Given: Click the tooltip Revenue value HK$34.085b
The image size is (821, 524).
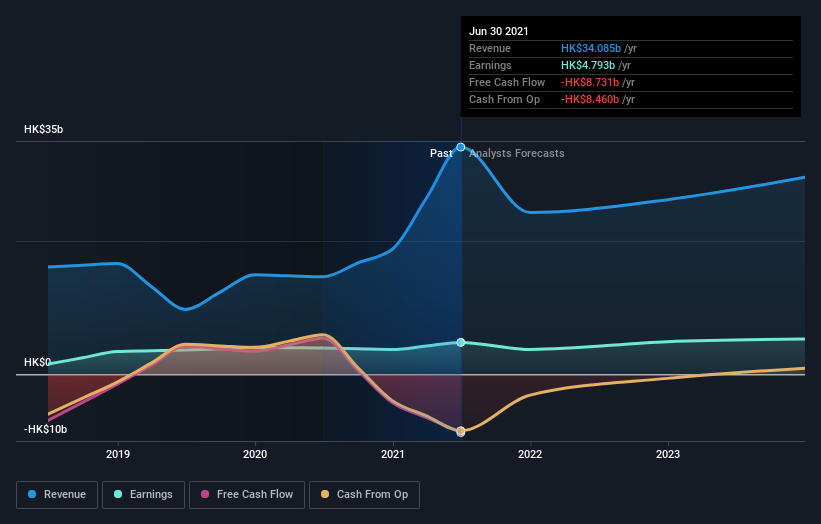Looking at the screenshot, I should [591, 48].
